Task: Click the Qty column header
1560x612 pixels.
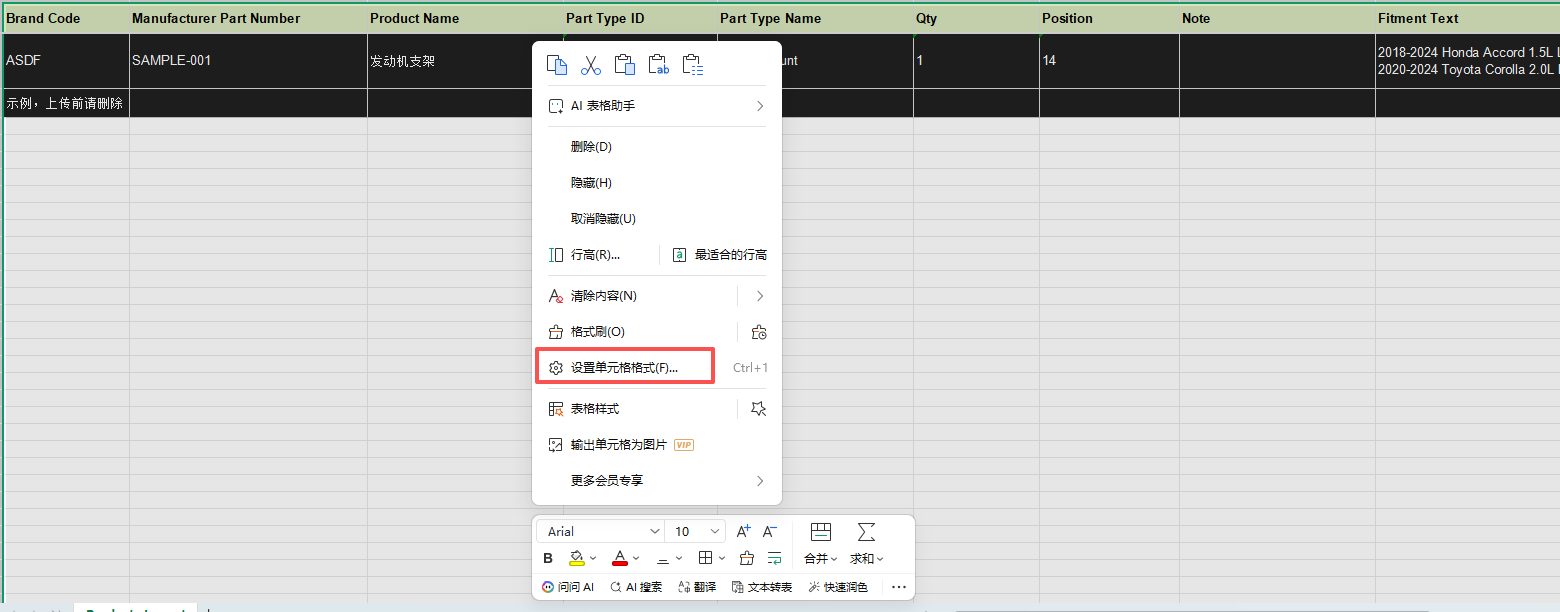Action: point(976,18)
